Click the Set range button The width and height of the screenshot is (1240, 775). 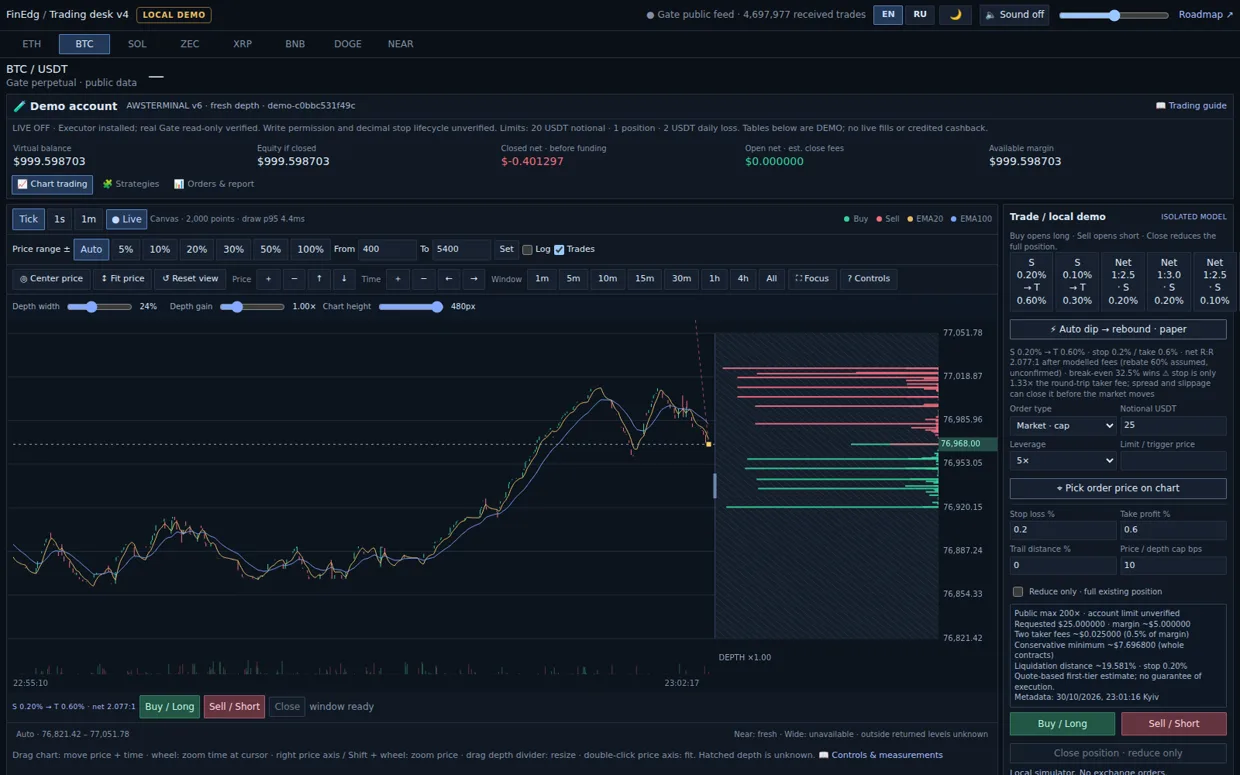pos(506,250)
